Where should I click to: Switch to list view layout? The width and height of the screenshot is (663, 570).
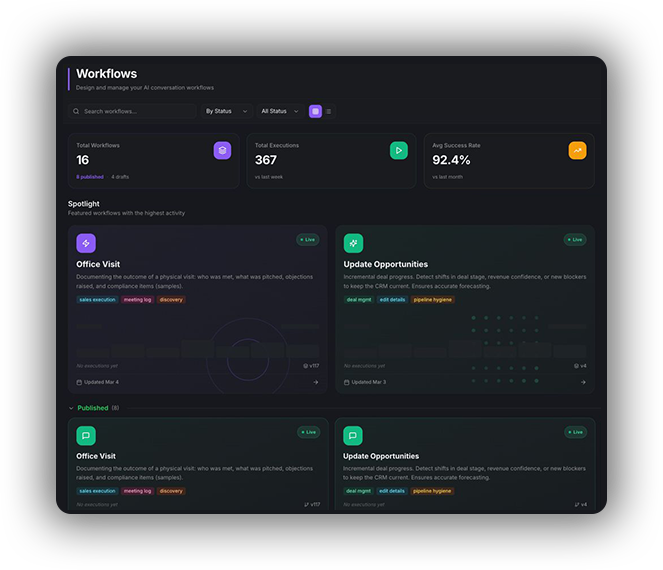328,111
